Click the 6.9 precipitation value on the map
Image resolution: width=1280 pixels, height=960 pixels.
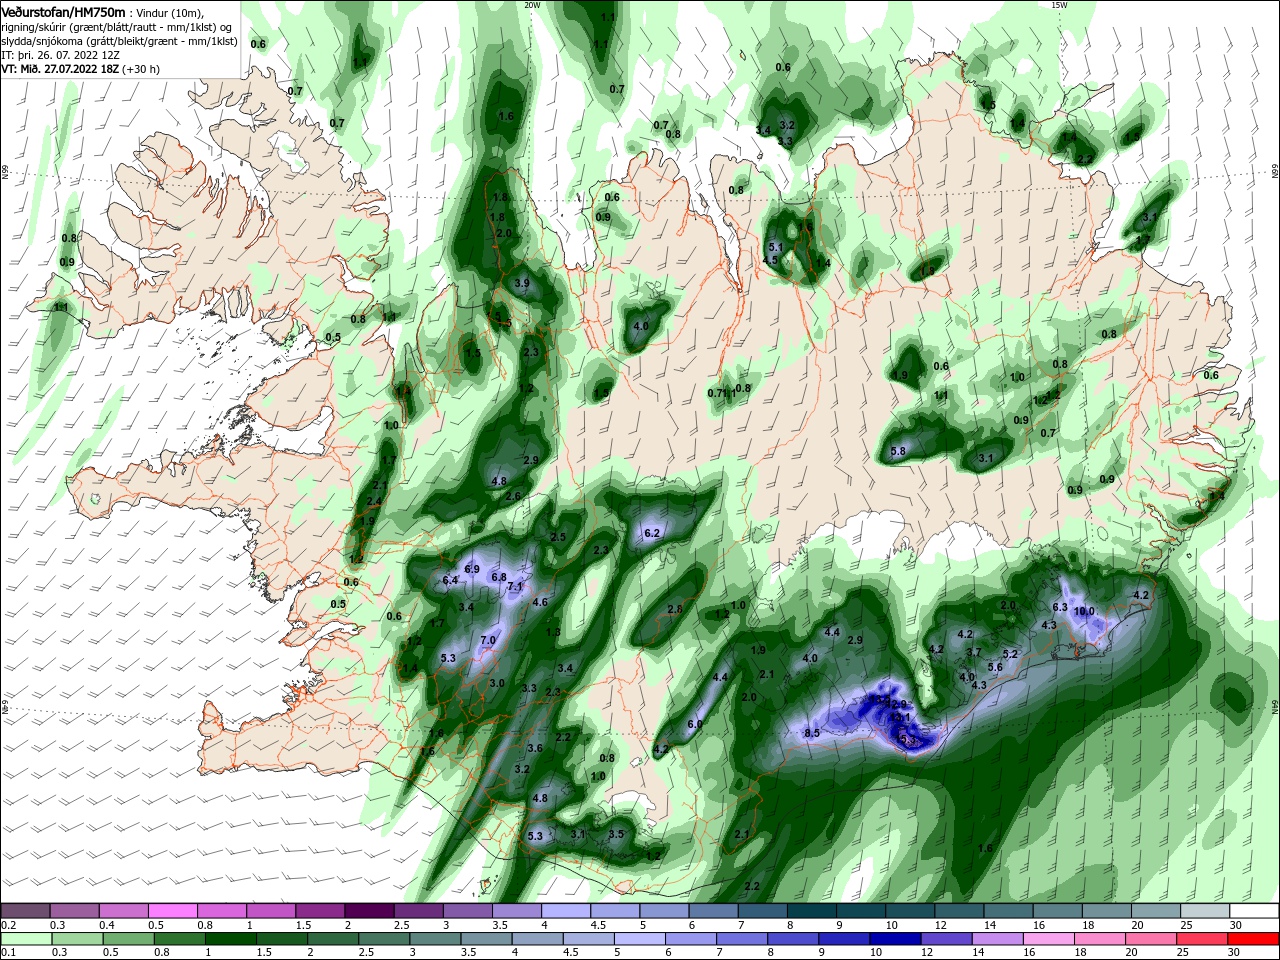tap(472, 569)
